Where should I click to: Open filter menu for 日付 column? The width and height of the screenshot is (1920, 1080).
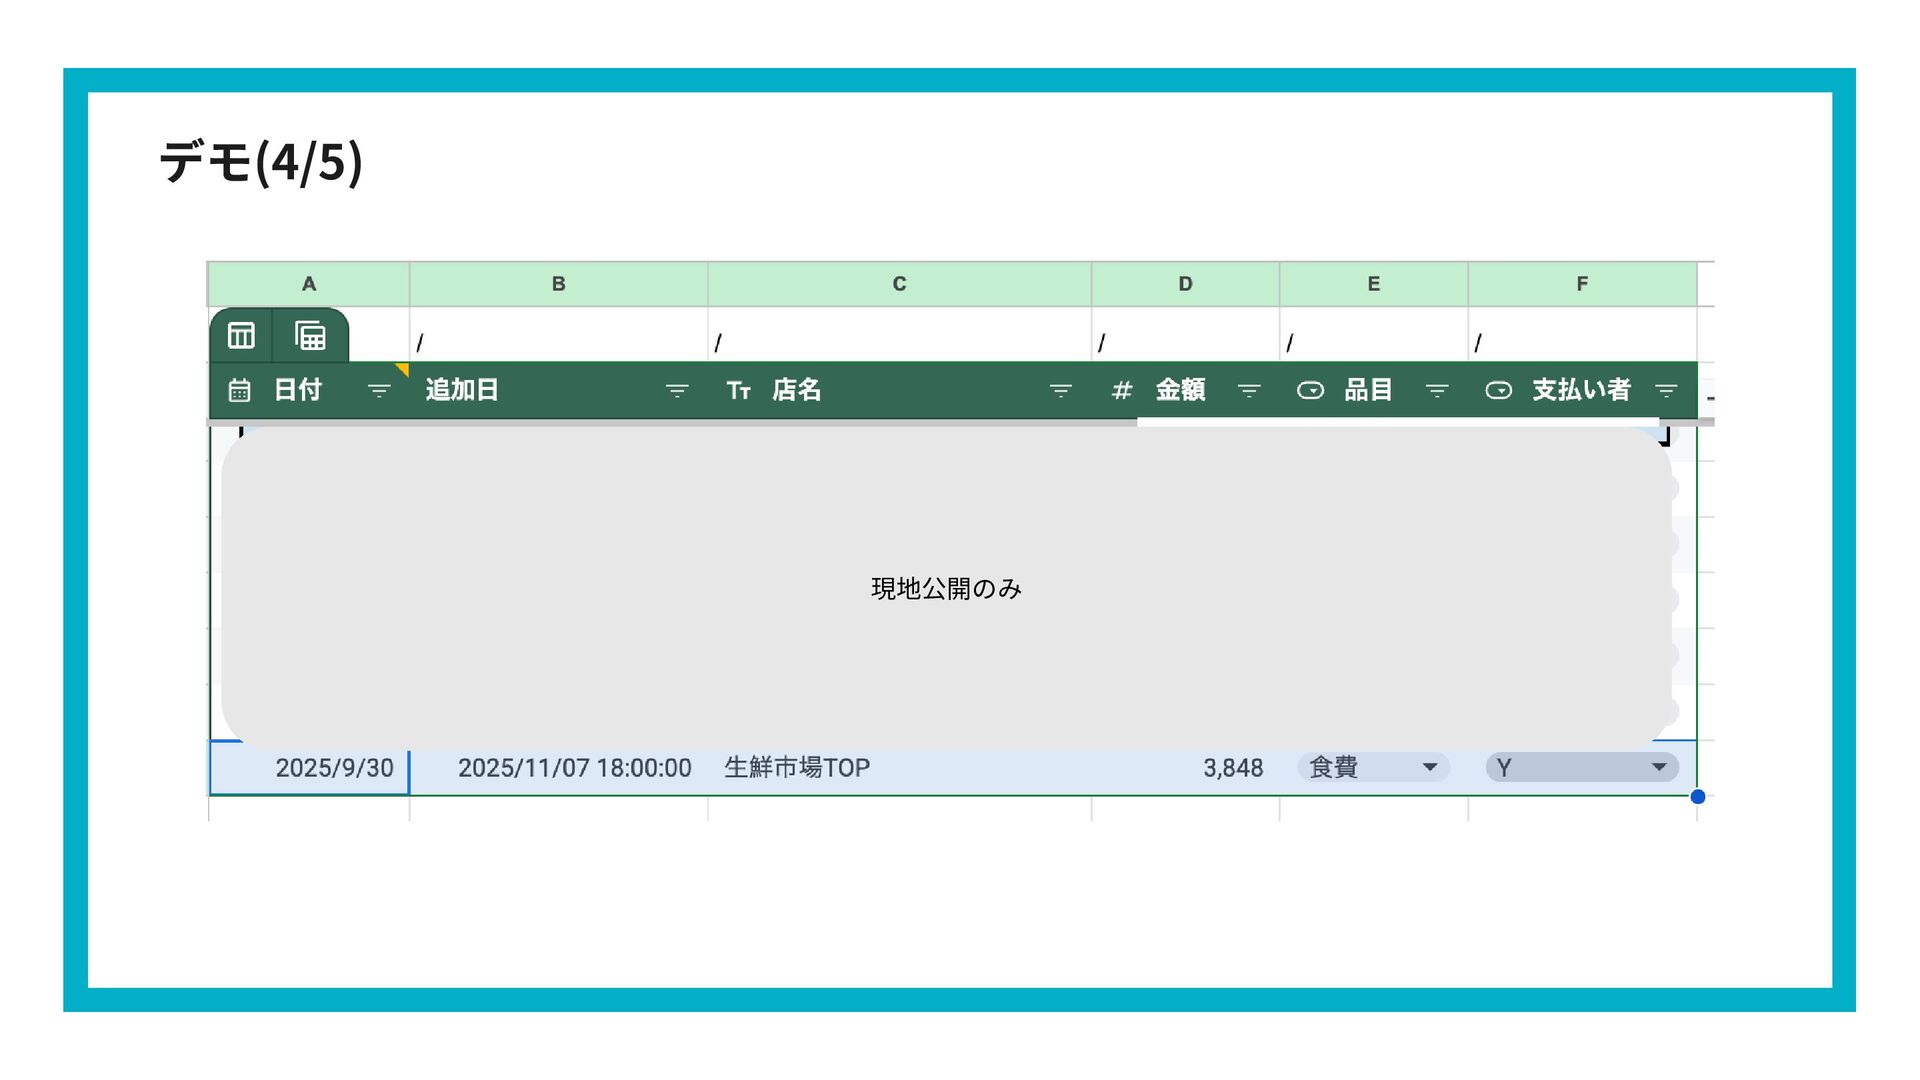point(379,390)
